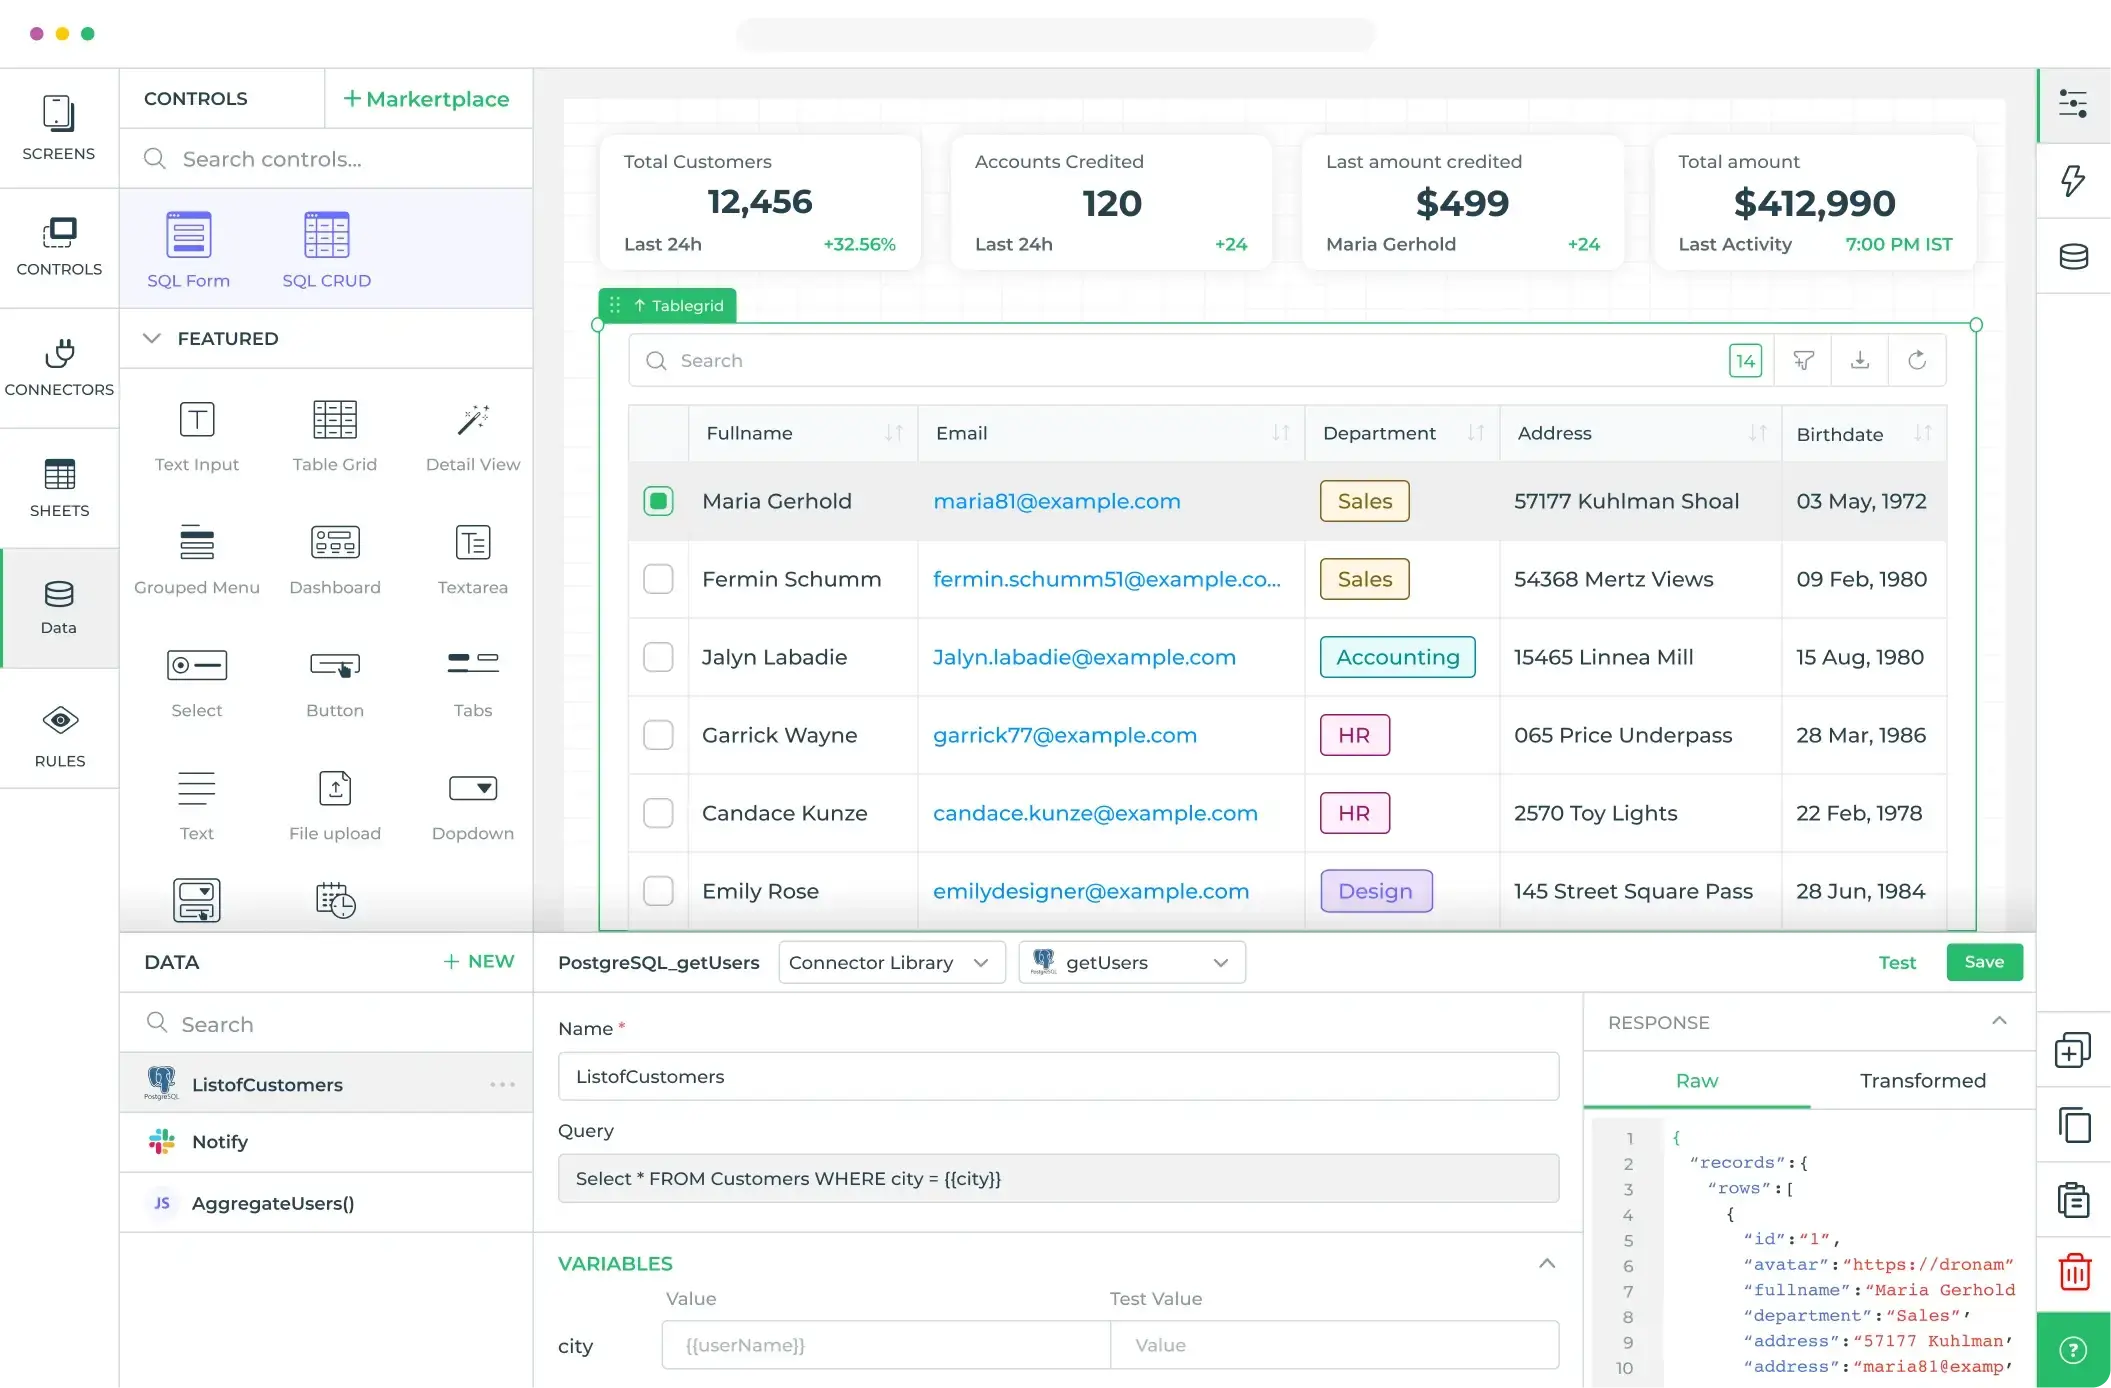This screenshot has height=1388, width=2111.
Task: Click the red trash delete icon
Action: (x=2074, y=1271)
